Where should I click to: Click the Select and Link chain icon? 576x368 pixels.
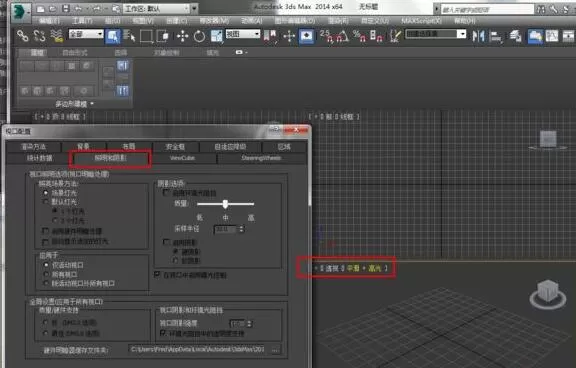click(x=23, y=36)
